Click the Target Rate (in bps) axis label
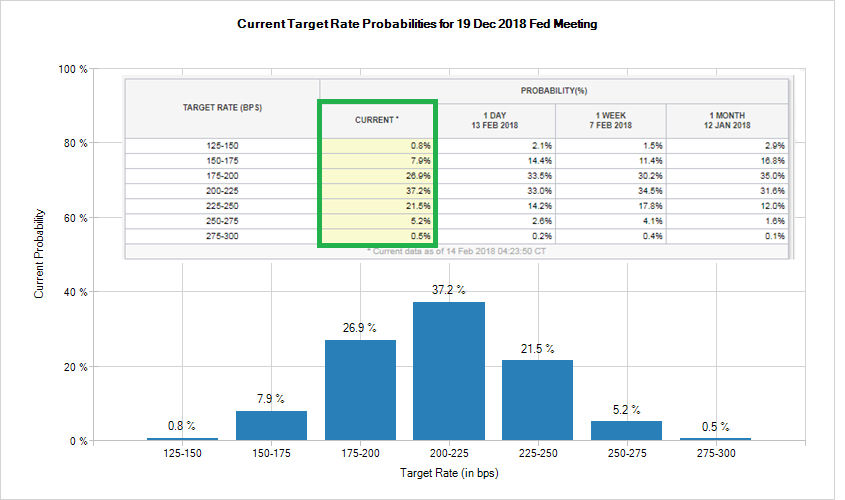The height and width of the screenshot is (500, 845). coord(448,473)
